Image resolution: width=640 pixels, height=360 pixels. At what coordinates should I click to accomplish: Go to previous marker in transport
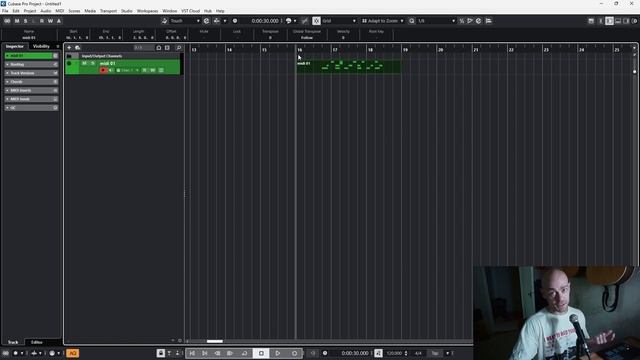click(x=192, y=353)
